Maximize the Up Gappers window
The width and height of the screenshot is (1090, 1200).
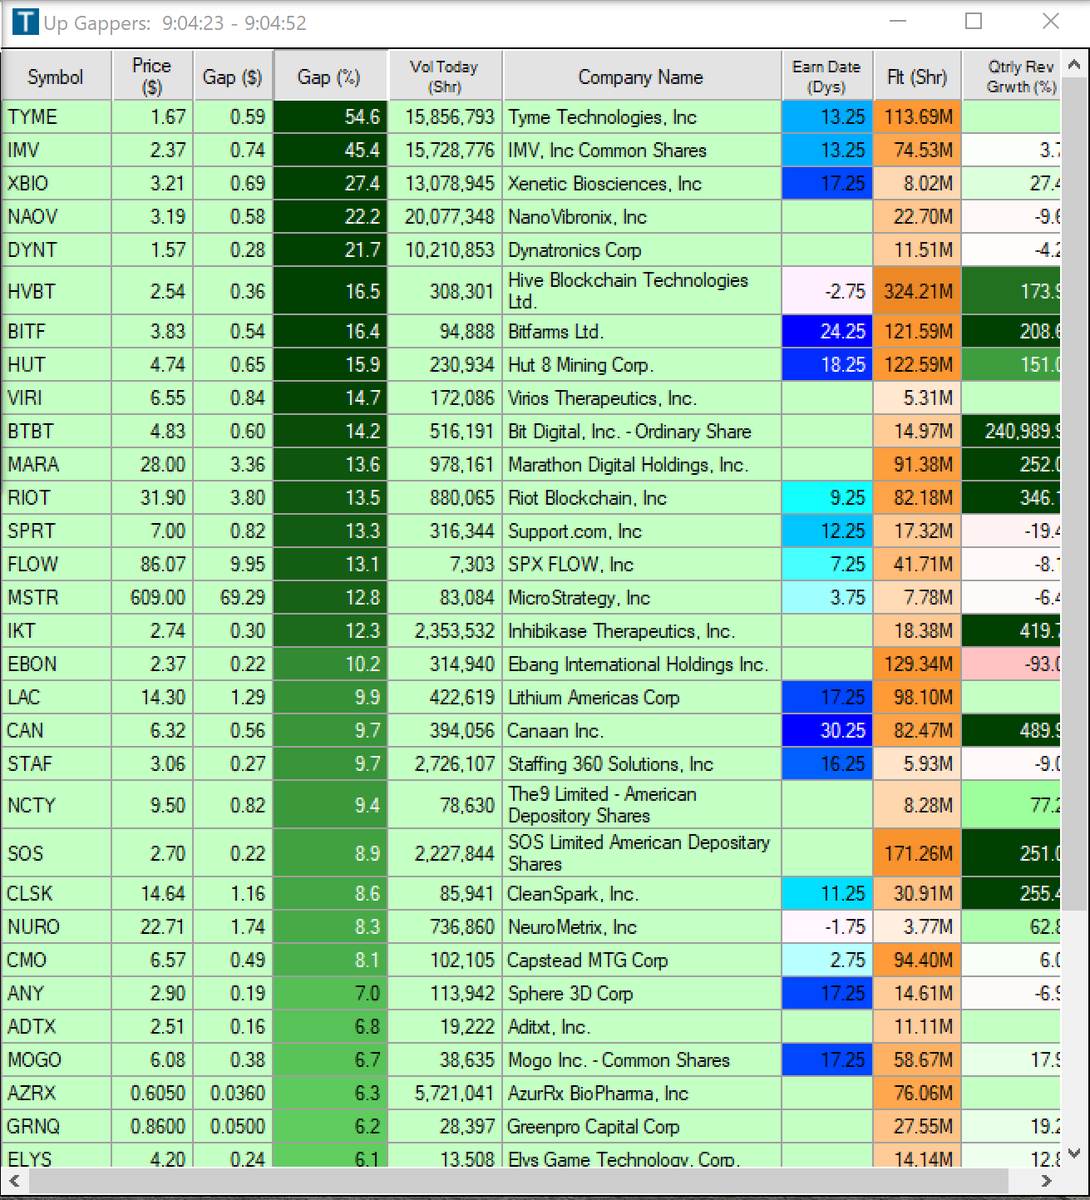pyautogui.click(x=973, y=21)
